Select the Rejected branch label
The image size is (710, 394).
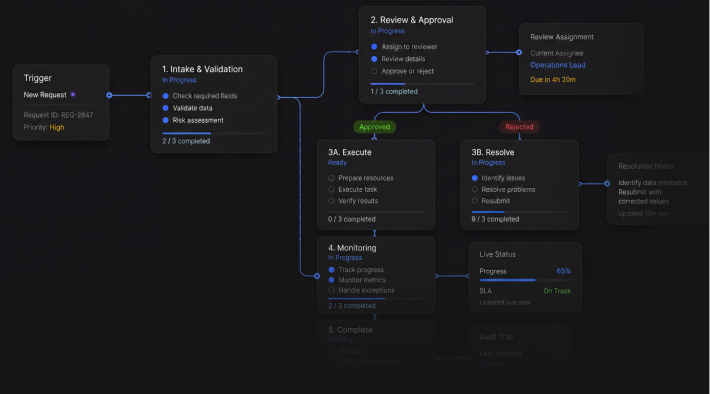519,127
